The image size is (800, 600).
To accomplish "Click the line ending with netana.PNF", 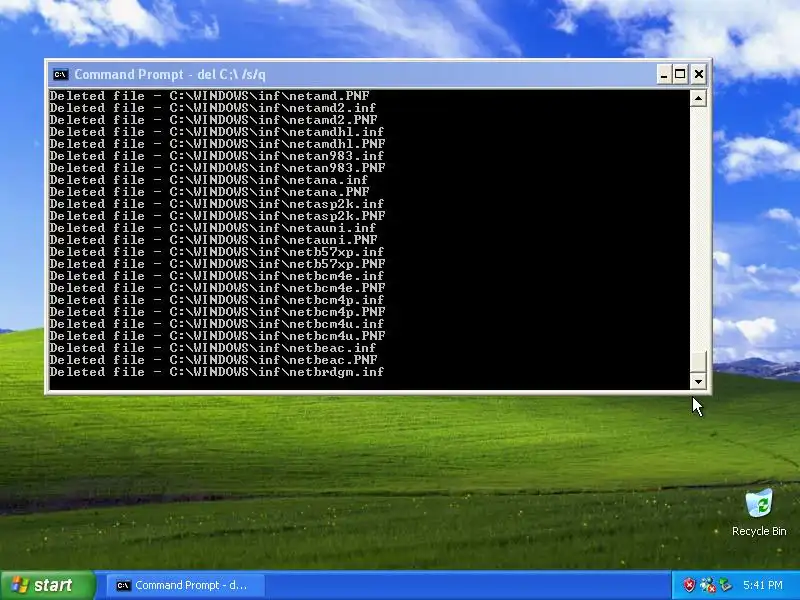I will (x=209, y=192).
